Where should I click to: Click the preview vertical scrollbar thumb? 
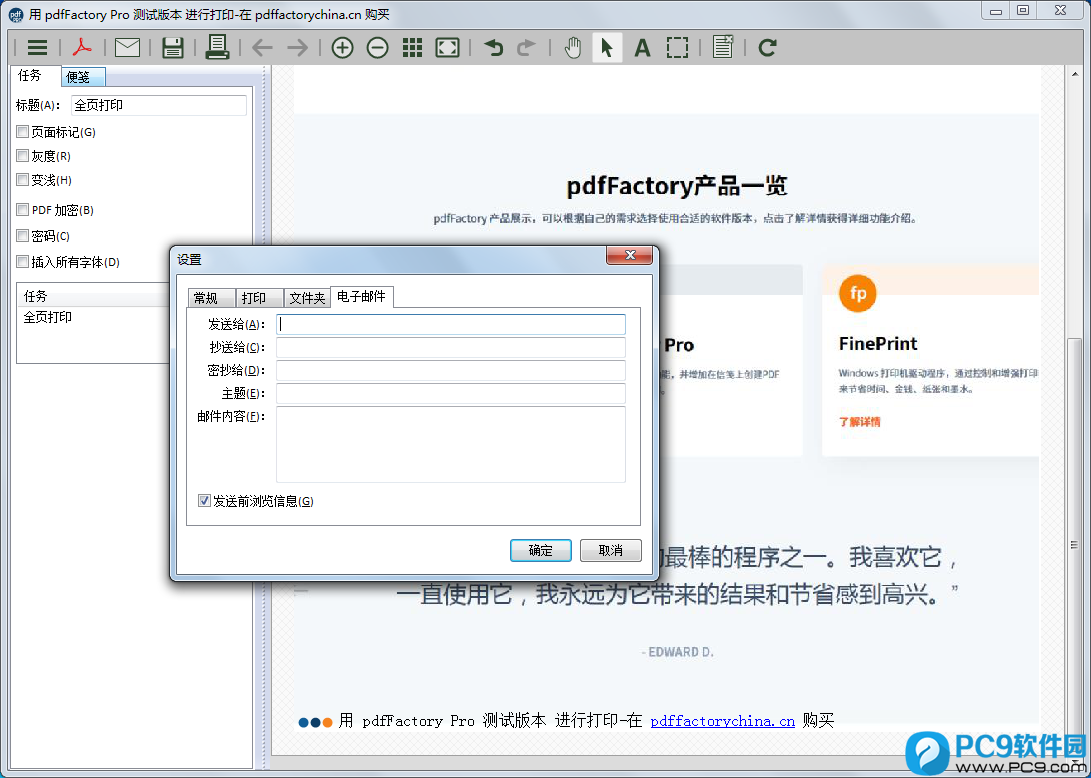click(1075, 546)
